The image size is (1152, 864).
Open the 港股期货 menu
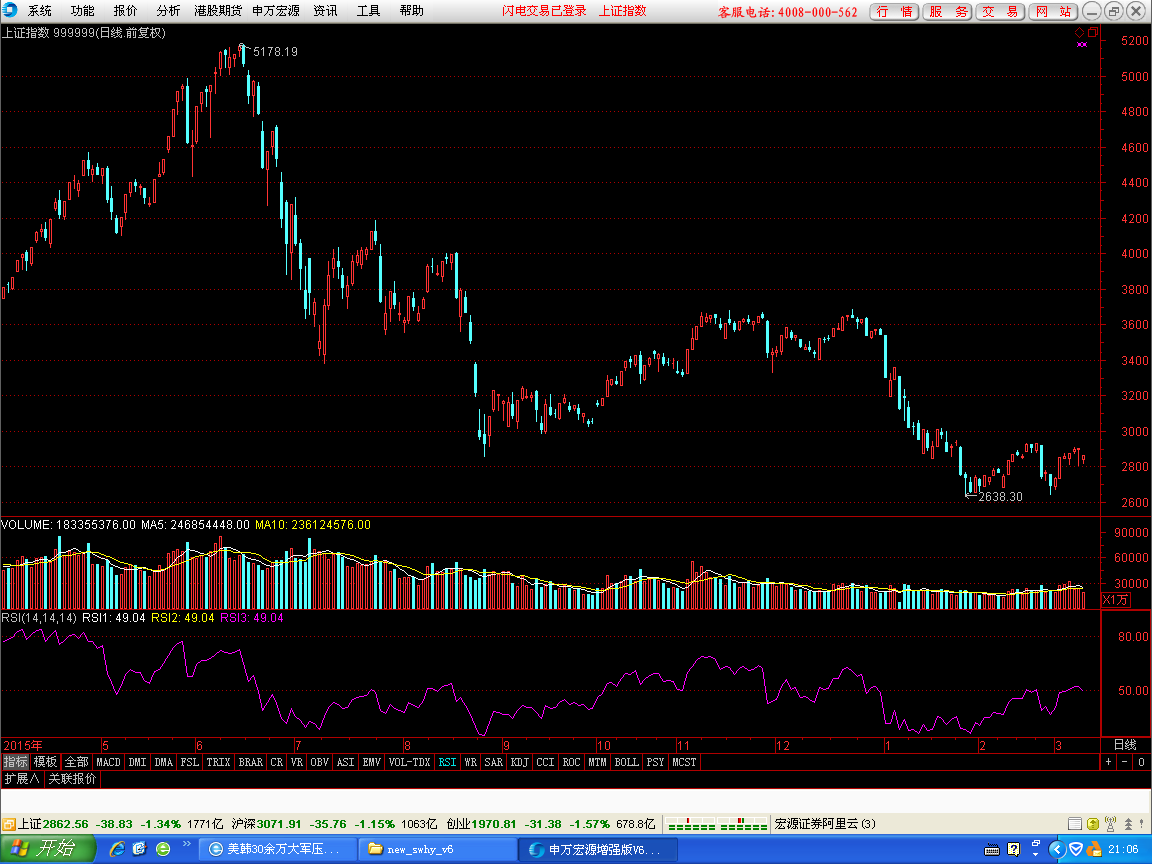[217, 10]
